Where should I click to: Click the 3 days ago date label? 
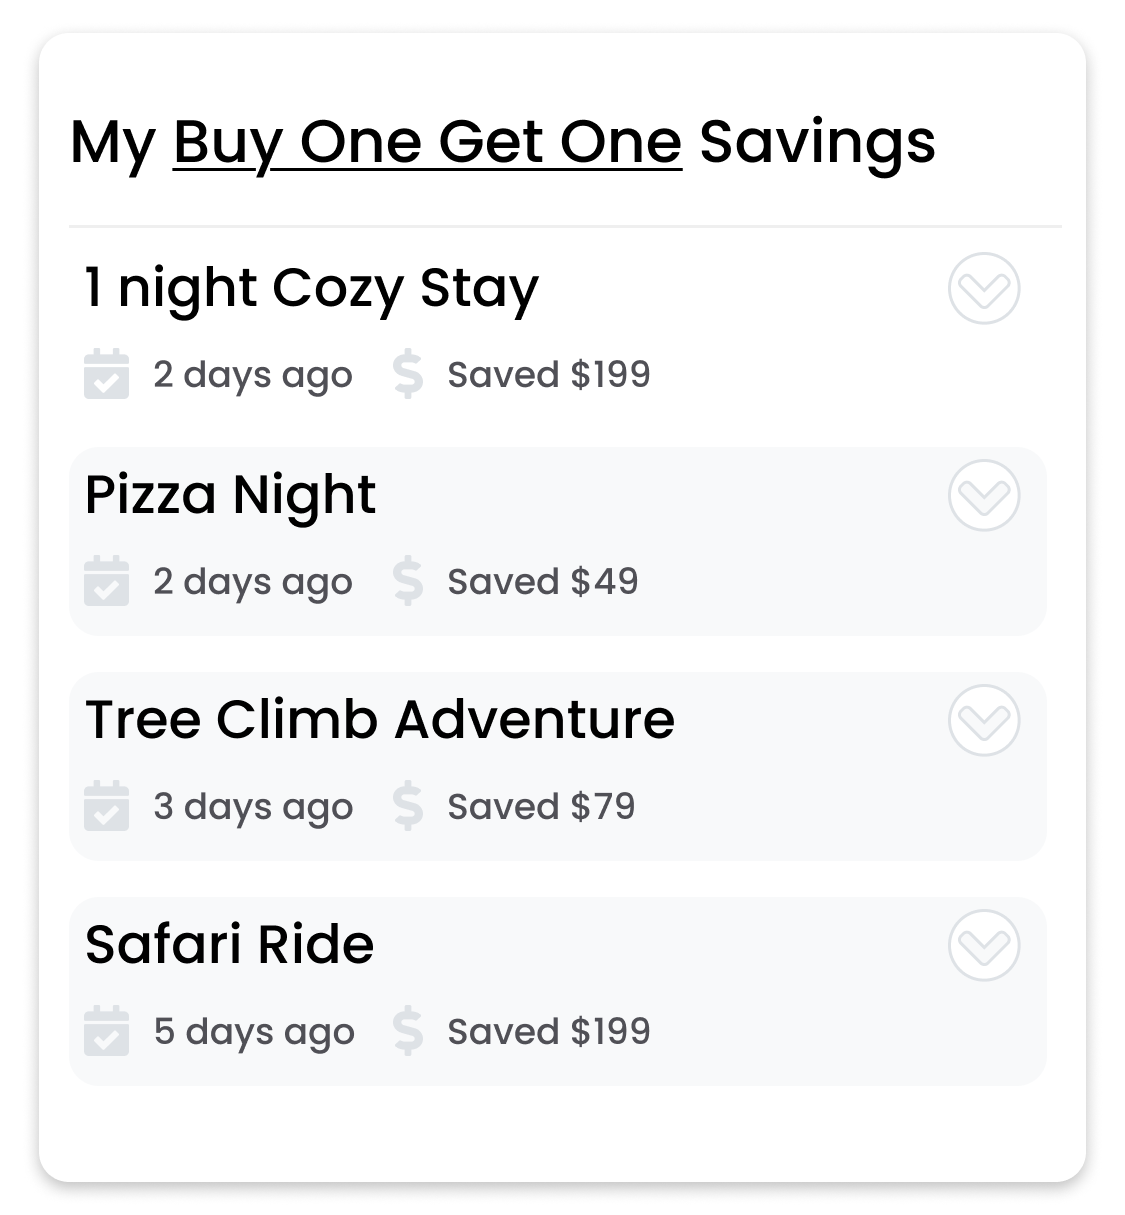[253, 807]
